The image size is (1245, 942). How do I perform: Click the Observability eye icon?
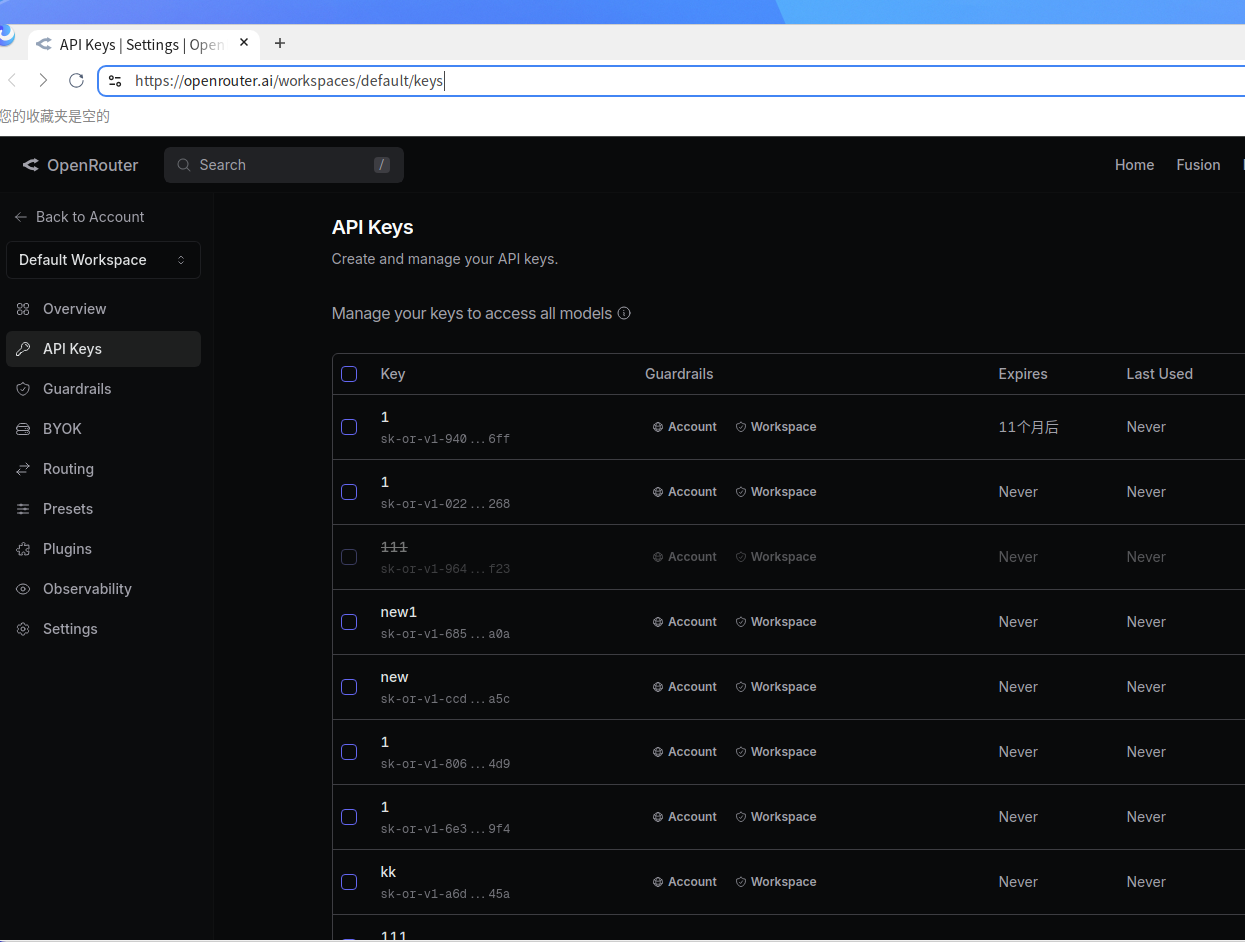click(x=23, y=589)
